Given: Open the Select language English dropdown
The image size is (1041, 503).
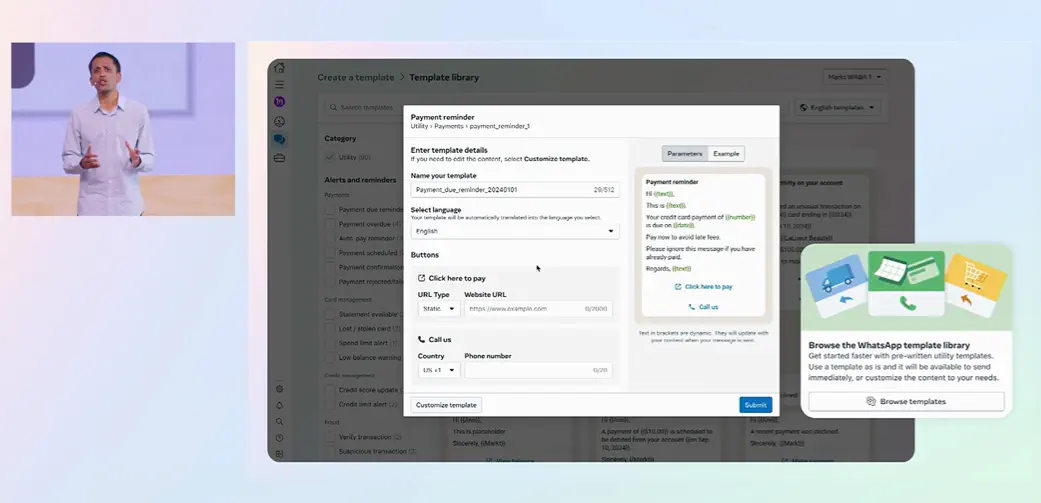Looking at the screenshot, I should pos(515,231).
